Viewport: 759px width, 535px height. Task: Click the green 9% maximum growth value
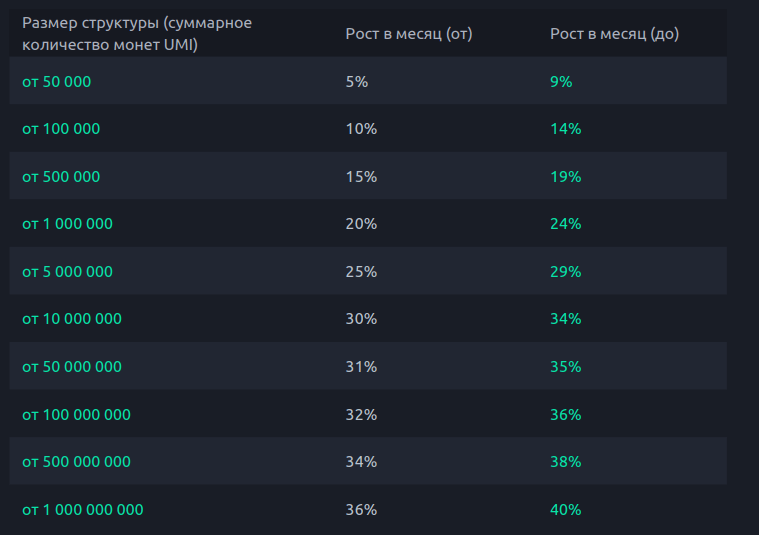pos(561,82)
